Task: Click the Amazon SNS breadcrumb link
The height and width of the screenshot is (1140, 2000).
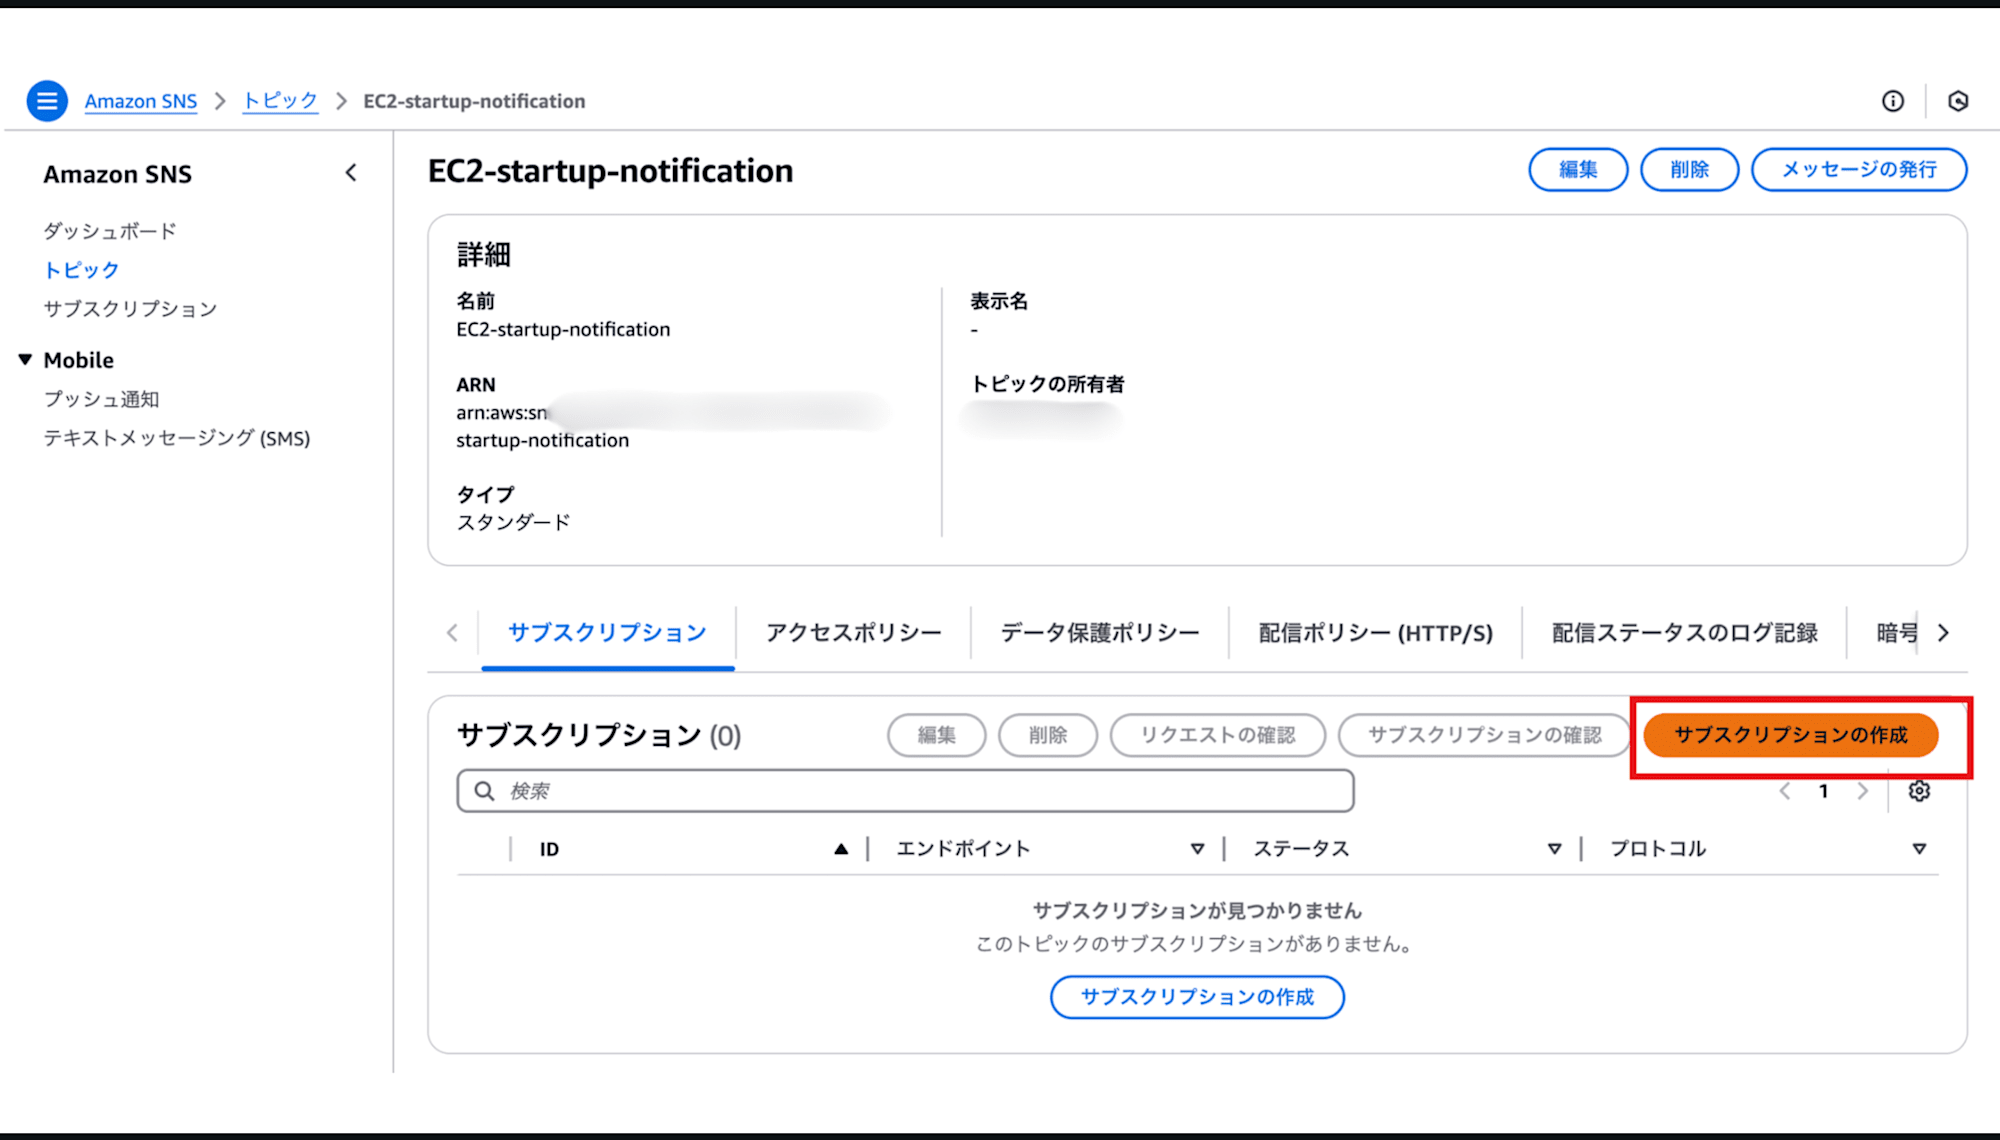Action: [141, 101]
